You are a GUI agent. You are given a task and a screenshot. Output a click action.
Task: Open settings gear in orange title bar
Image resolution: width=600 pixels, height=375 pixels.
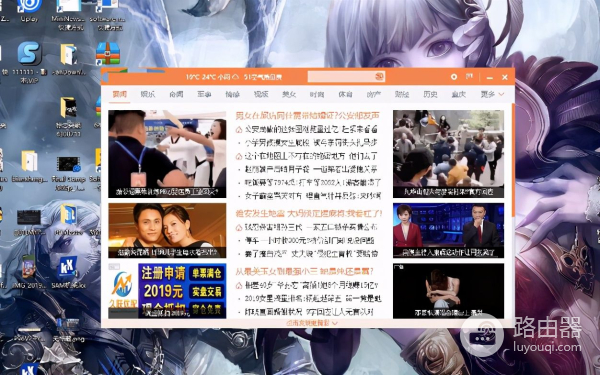453,77
